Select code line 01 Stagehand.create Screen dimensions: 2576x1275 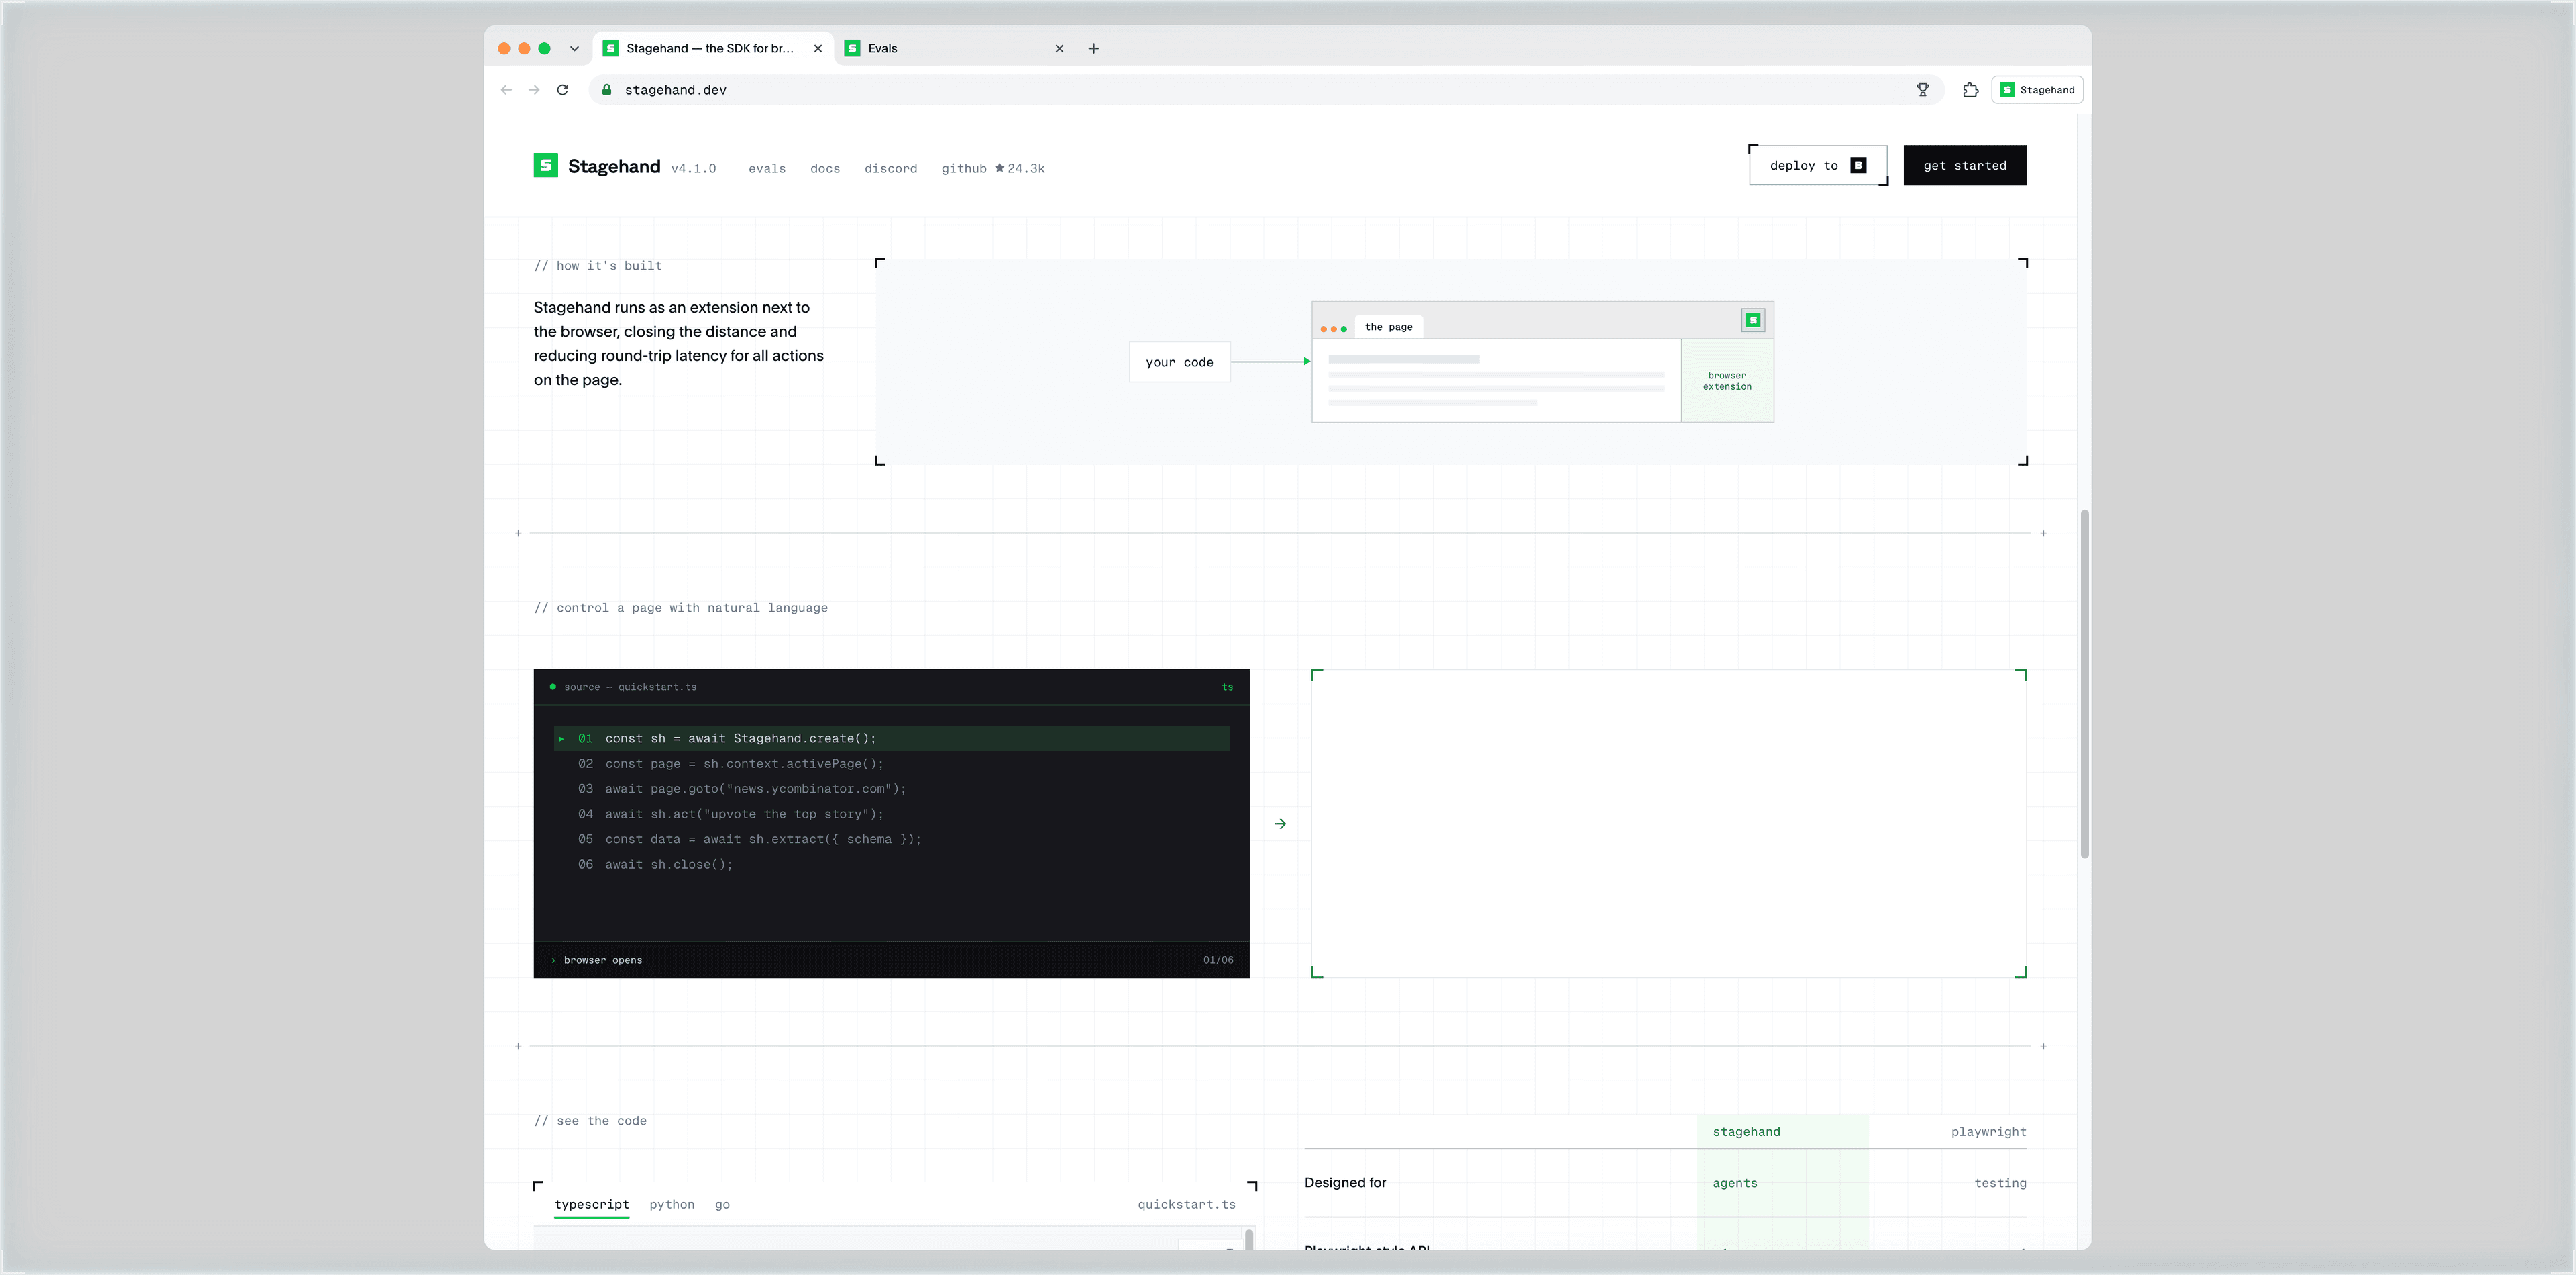pos(891,738)
